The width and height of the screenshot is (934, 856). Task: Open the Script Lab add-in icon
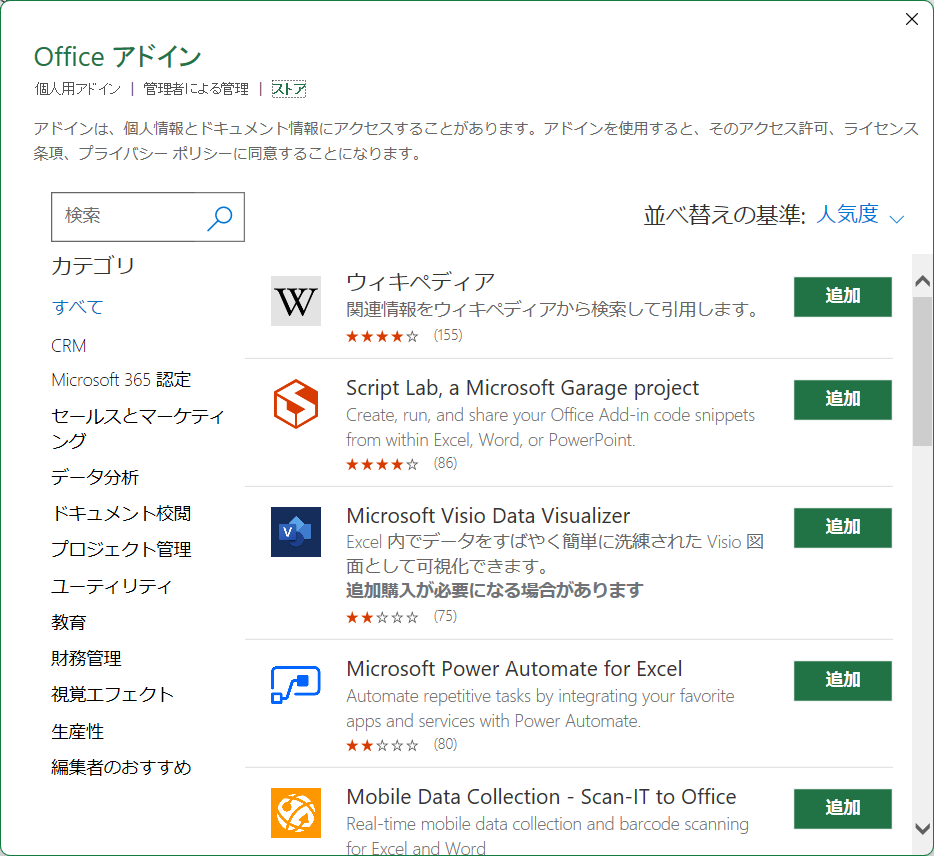295,404
